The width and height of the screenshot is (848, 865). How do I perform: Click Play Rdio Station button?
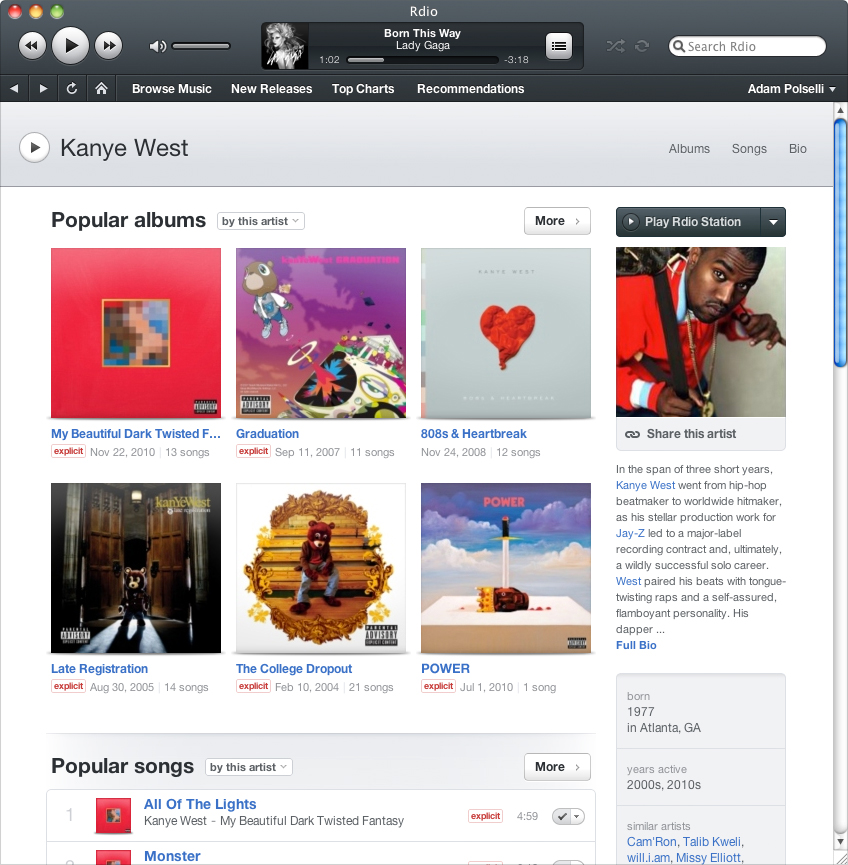pos(688,222)
